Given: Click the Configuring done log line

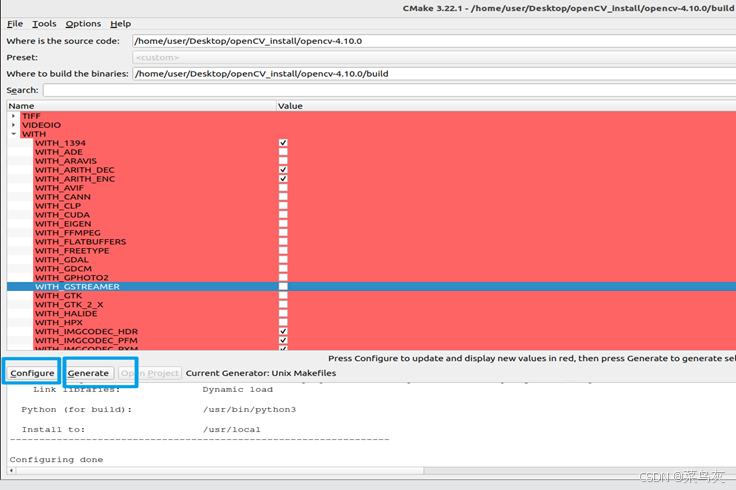Looking at the screenshot, I should pyautogui.click(x=56, y=459).
